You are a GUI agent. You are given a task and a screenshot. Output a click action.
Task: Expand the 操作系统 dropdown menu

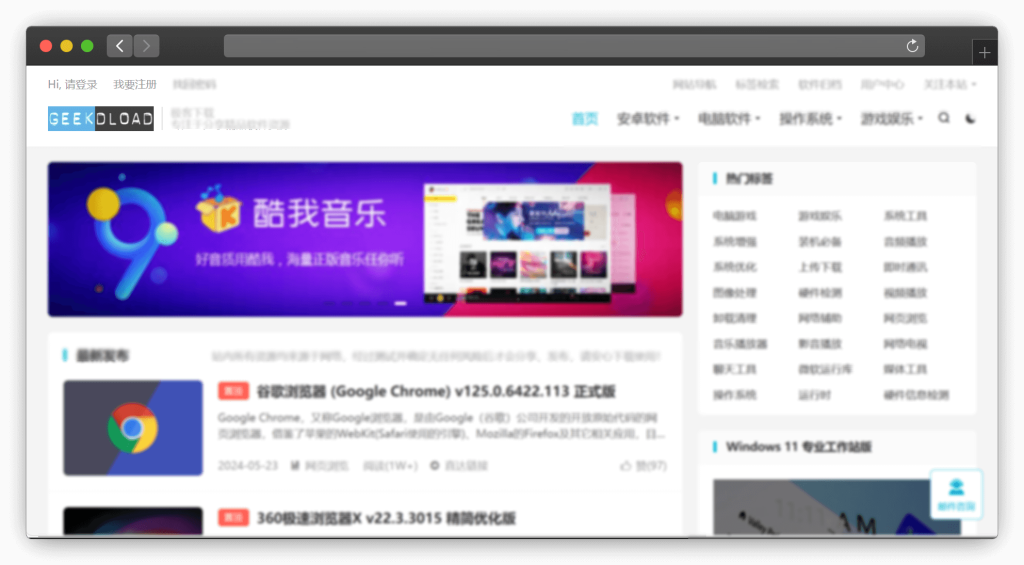pyautogui.click(x=810, y=119)
